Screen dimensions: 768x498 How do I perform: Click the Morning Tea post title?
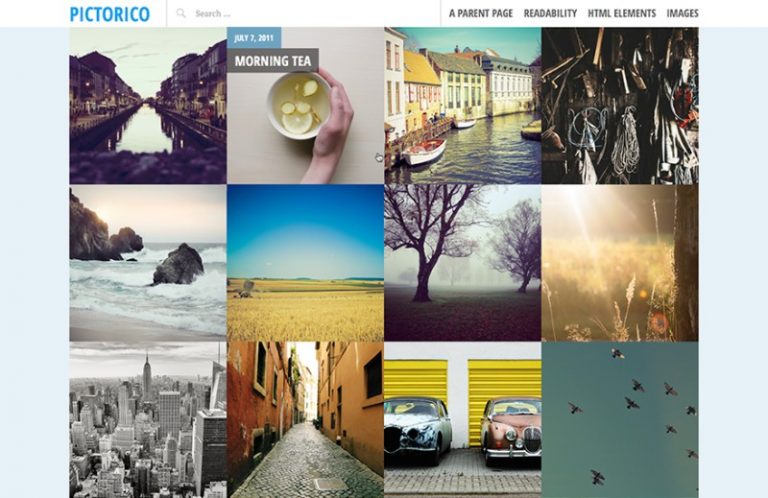[273, 61]
